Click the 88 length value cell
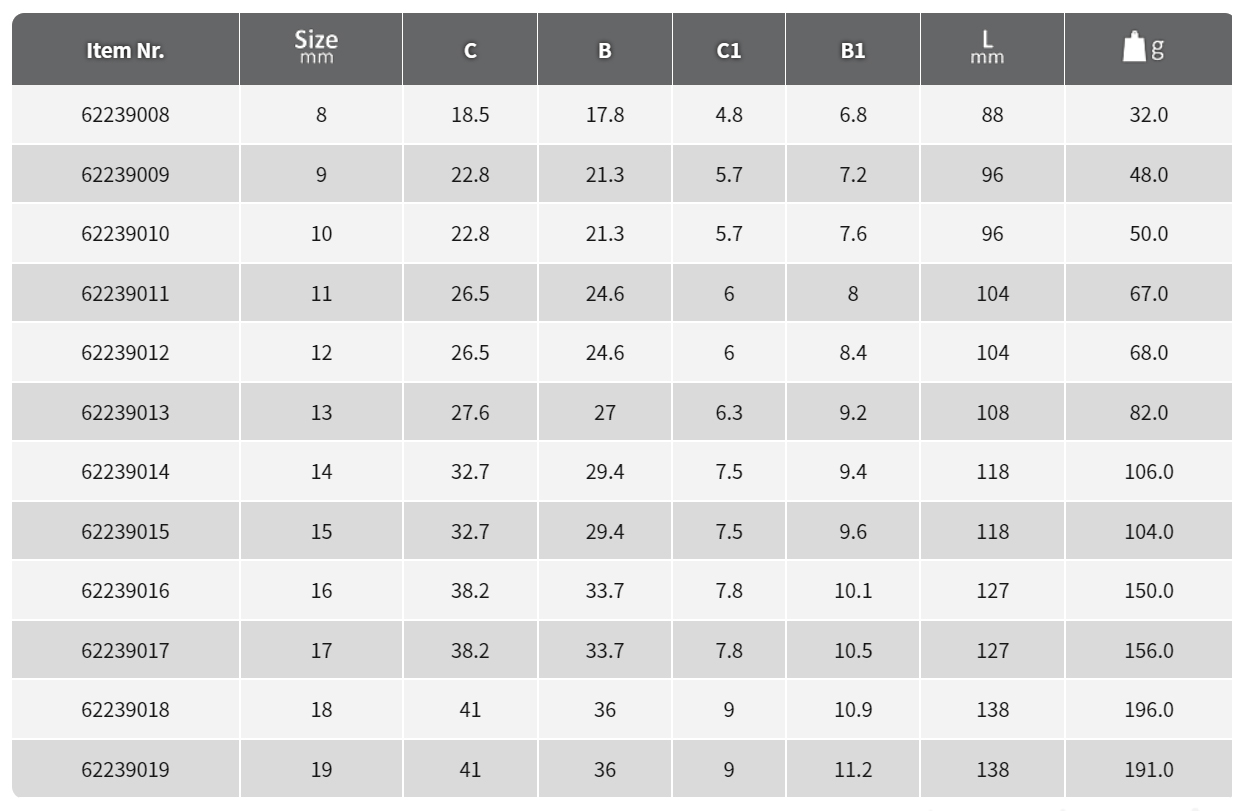The height and width of the screenshot is (811, 1244). click(x=992, y=115)
